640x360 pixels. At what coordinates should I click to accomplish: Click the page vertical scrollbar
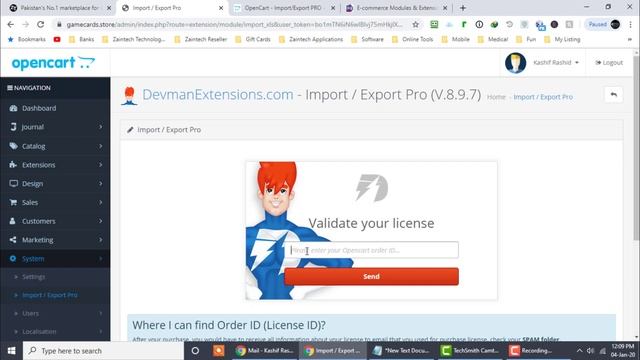[x=636, y=147]
